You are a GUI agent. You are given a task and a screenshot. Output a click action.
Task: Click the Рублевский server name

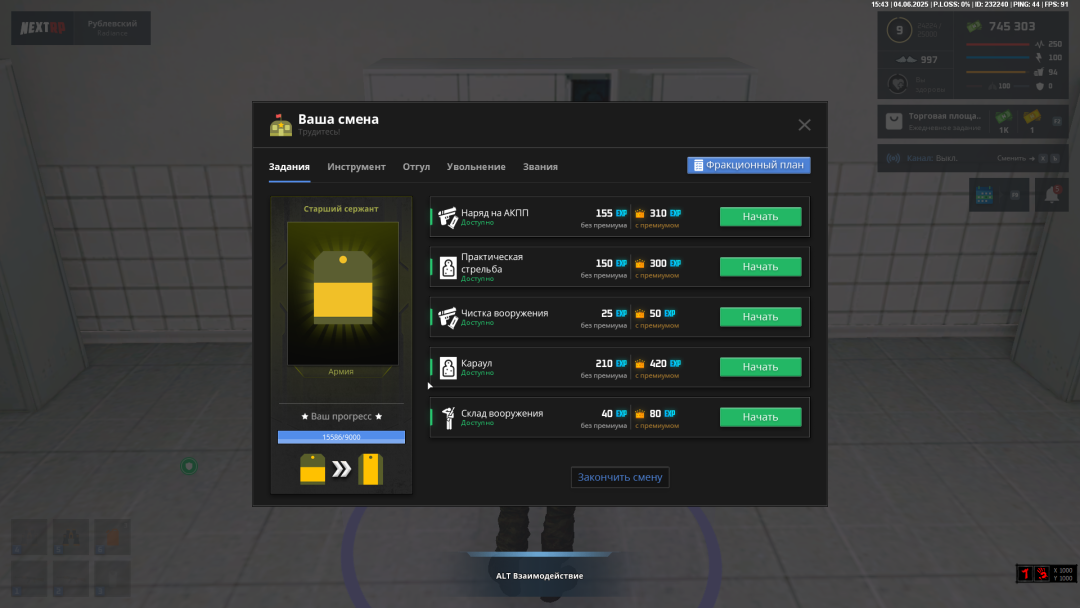click(112, 23)
